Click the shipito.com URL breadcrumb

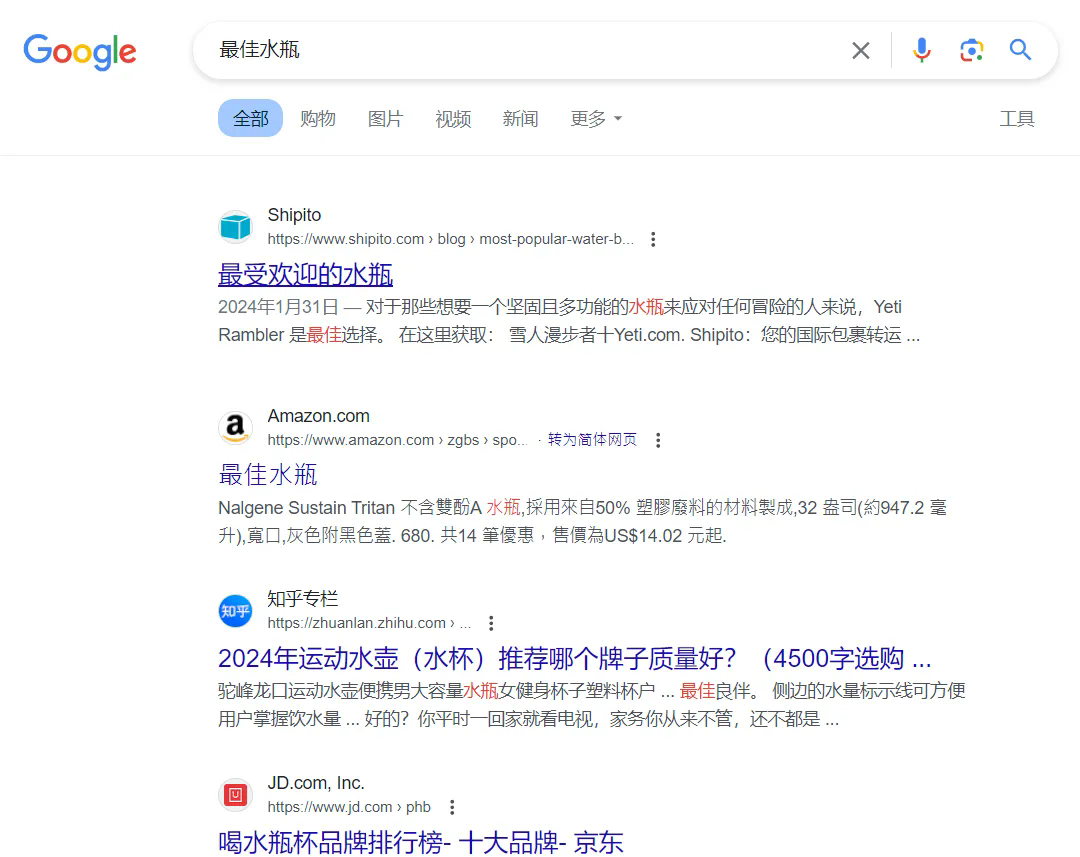450,239
